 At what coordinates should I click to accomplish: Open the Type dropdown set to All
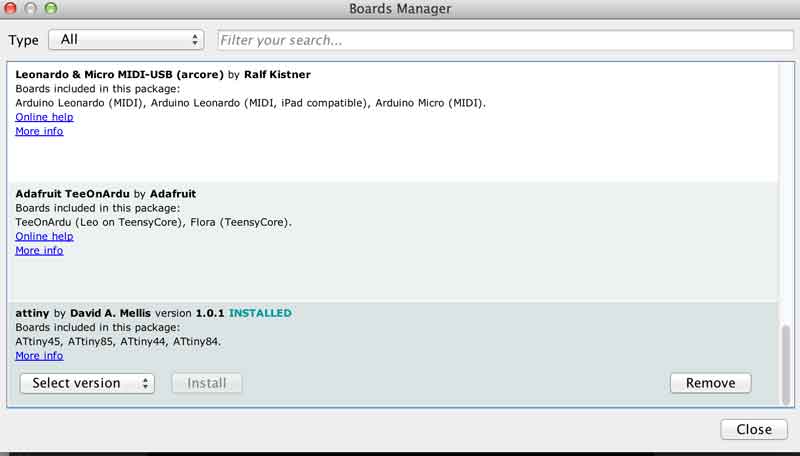pyautogui.click(x=126, y=40)
